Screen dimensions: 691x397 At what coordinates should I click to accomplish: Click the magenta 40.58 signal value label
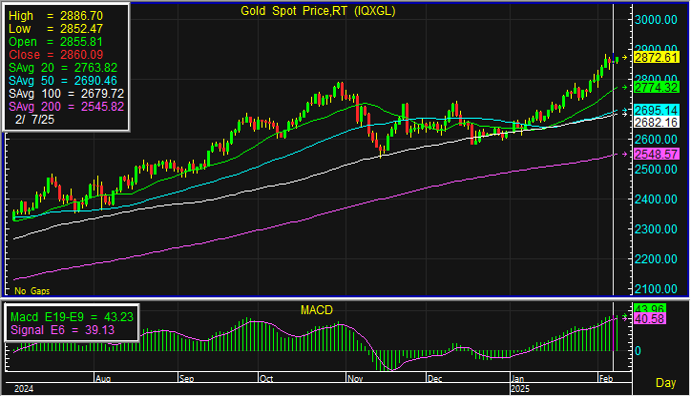(650, 319)
